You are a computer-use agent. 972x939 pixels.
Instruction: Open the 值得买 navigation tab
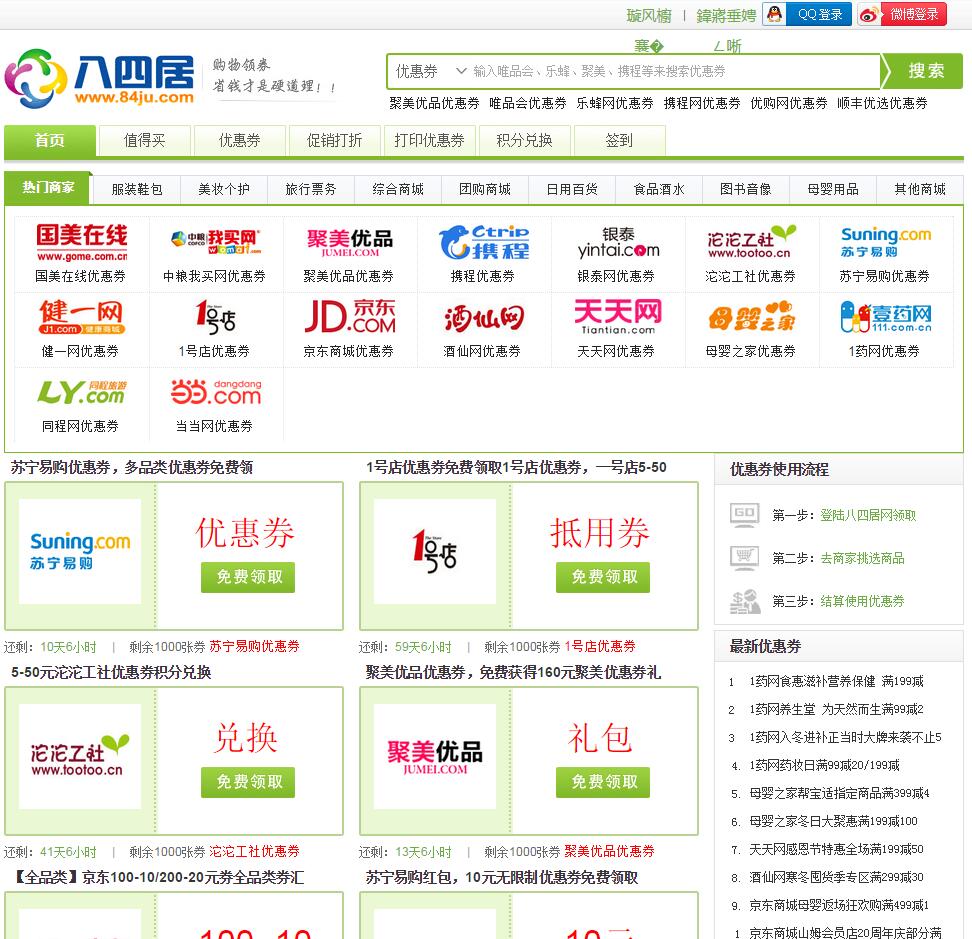[144, 141]
